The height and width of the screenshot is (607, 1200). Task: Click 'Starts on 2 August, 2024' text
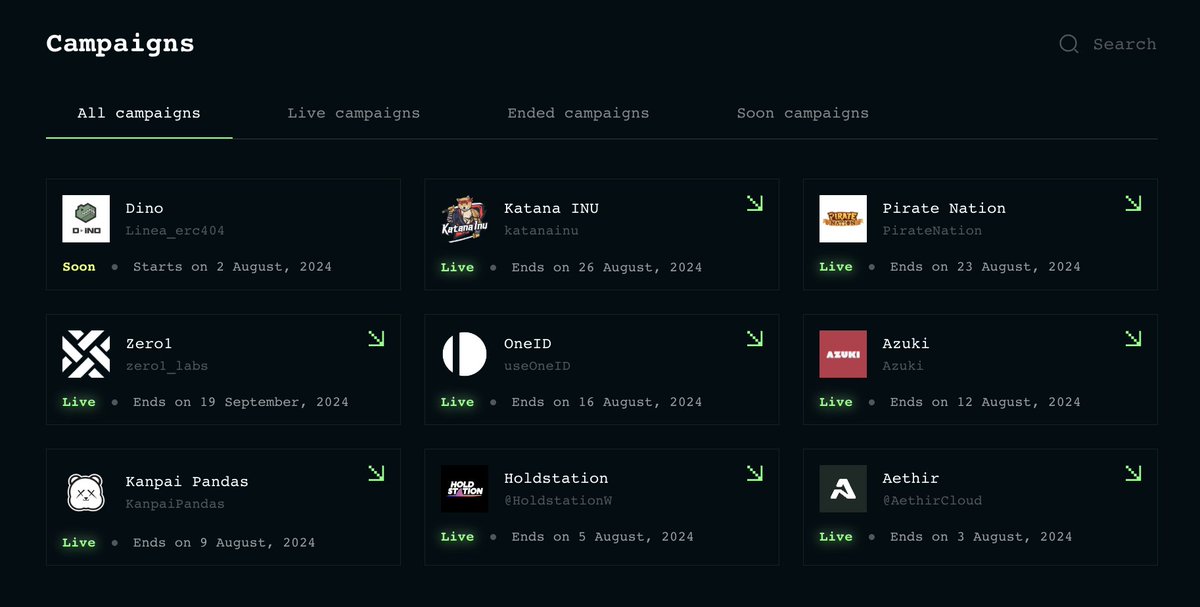point(232,267)
